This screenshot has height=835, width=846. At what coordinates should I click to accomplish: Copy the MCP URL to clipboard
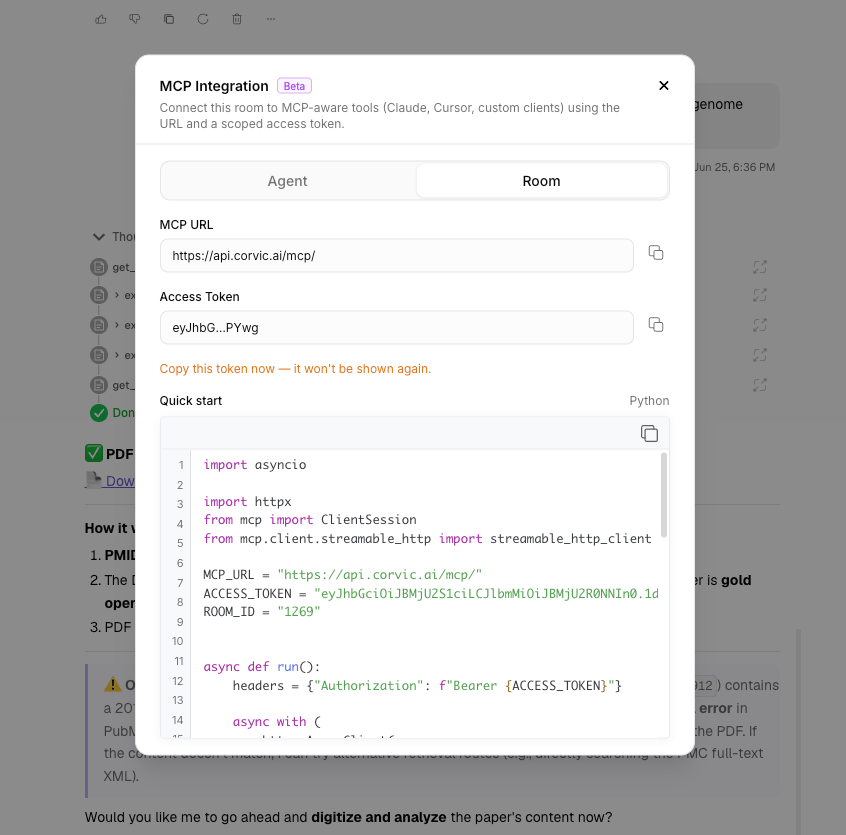coord(656,252)
